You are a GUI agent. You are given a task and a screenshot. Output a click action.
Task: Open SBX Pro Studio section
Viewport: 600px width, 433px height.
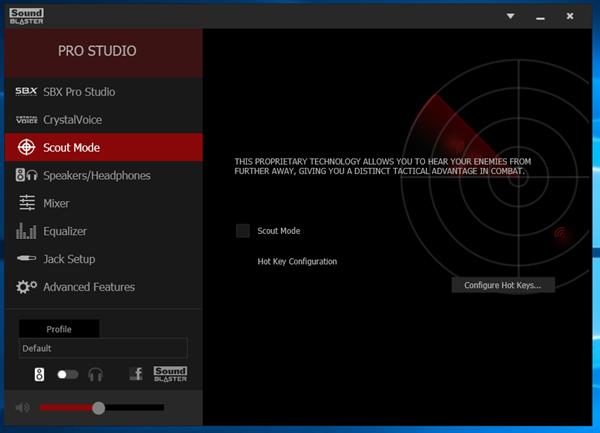(x=103, y=92)
